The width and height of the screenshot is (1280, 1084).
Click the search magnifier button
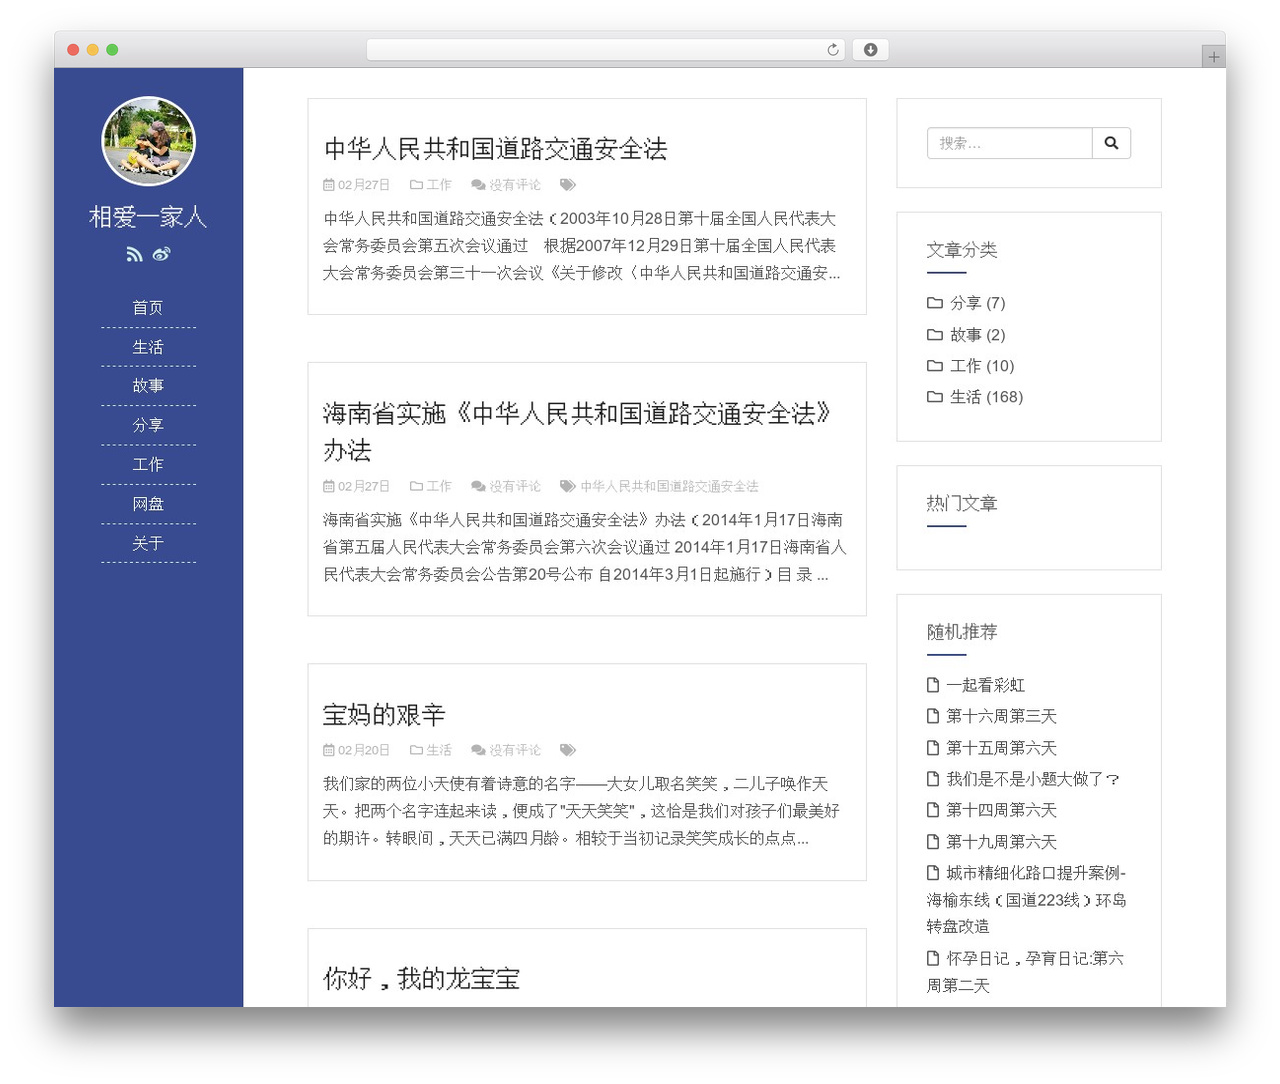pos(1111,143)
